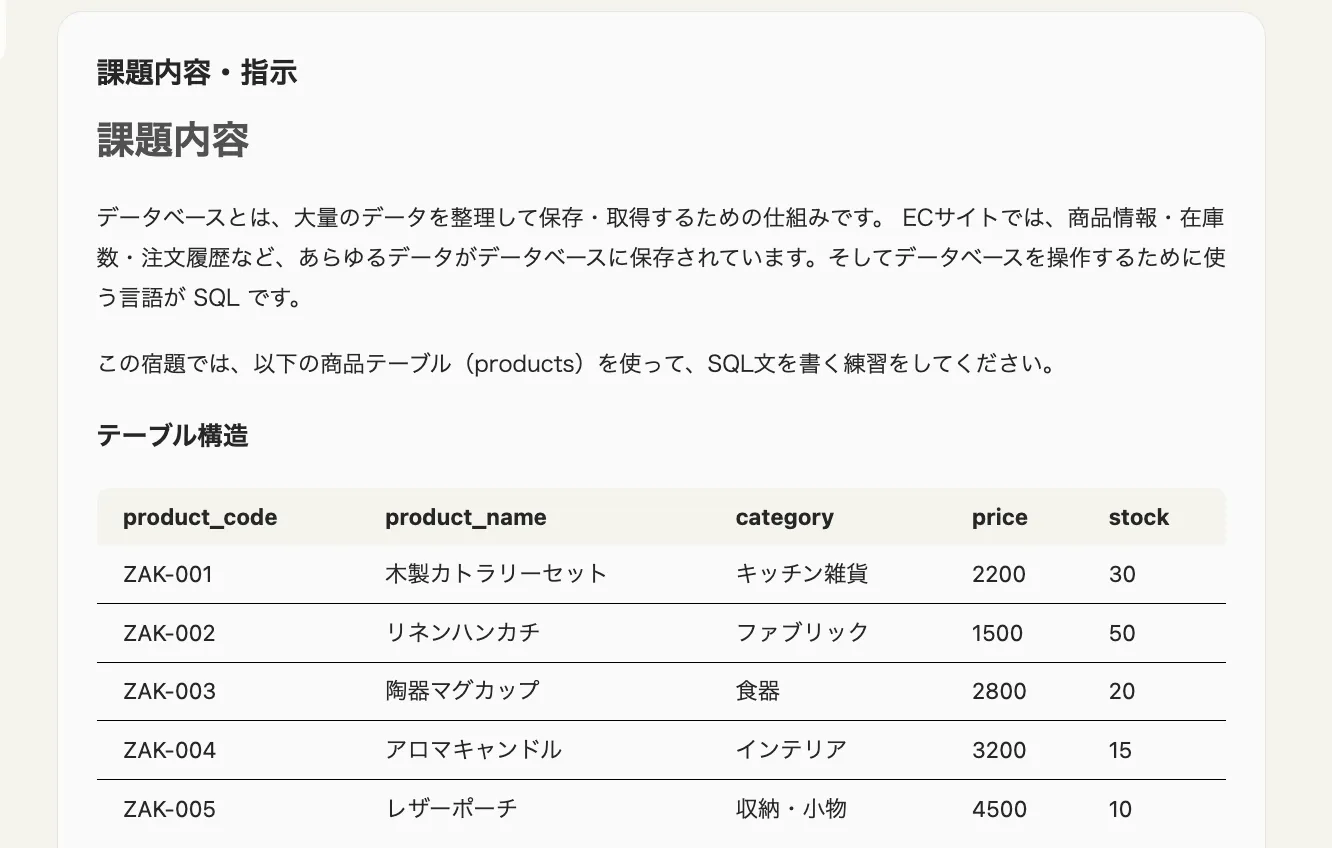Click the インテリア category cell
The image size is (1332, 848).
coord(791,750)
